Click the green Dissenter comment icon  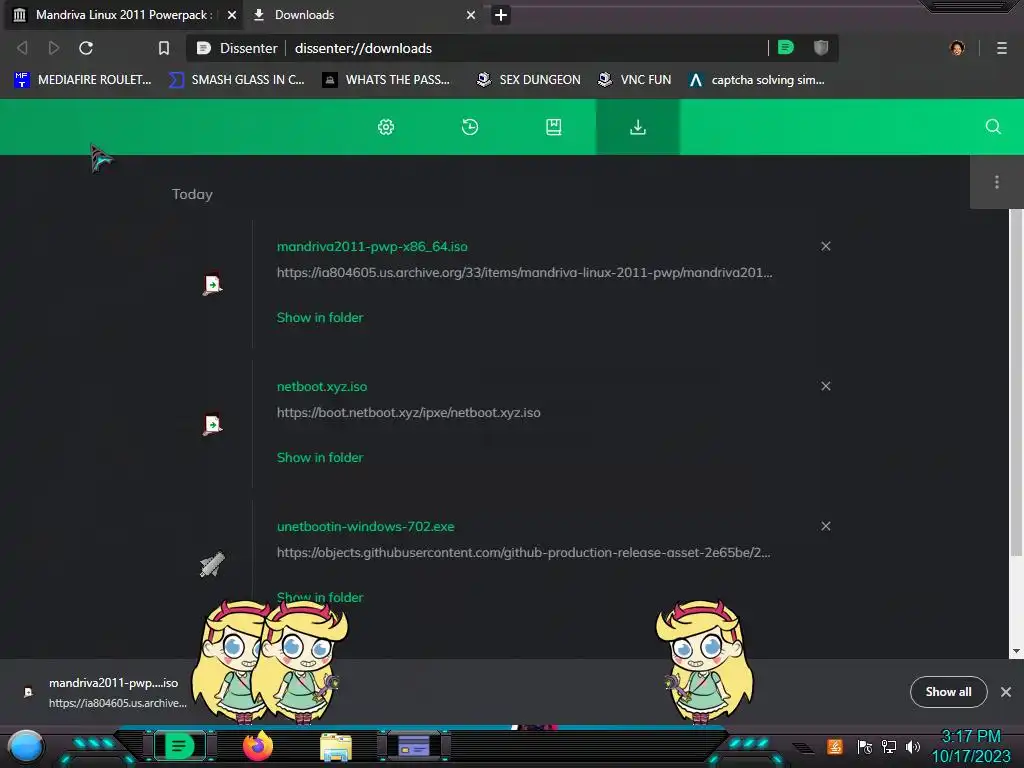786,47
